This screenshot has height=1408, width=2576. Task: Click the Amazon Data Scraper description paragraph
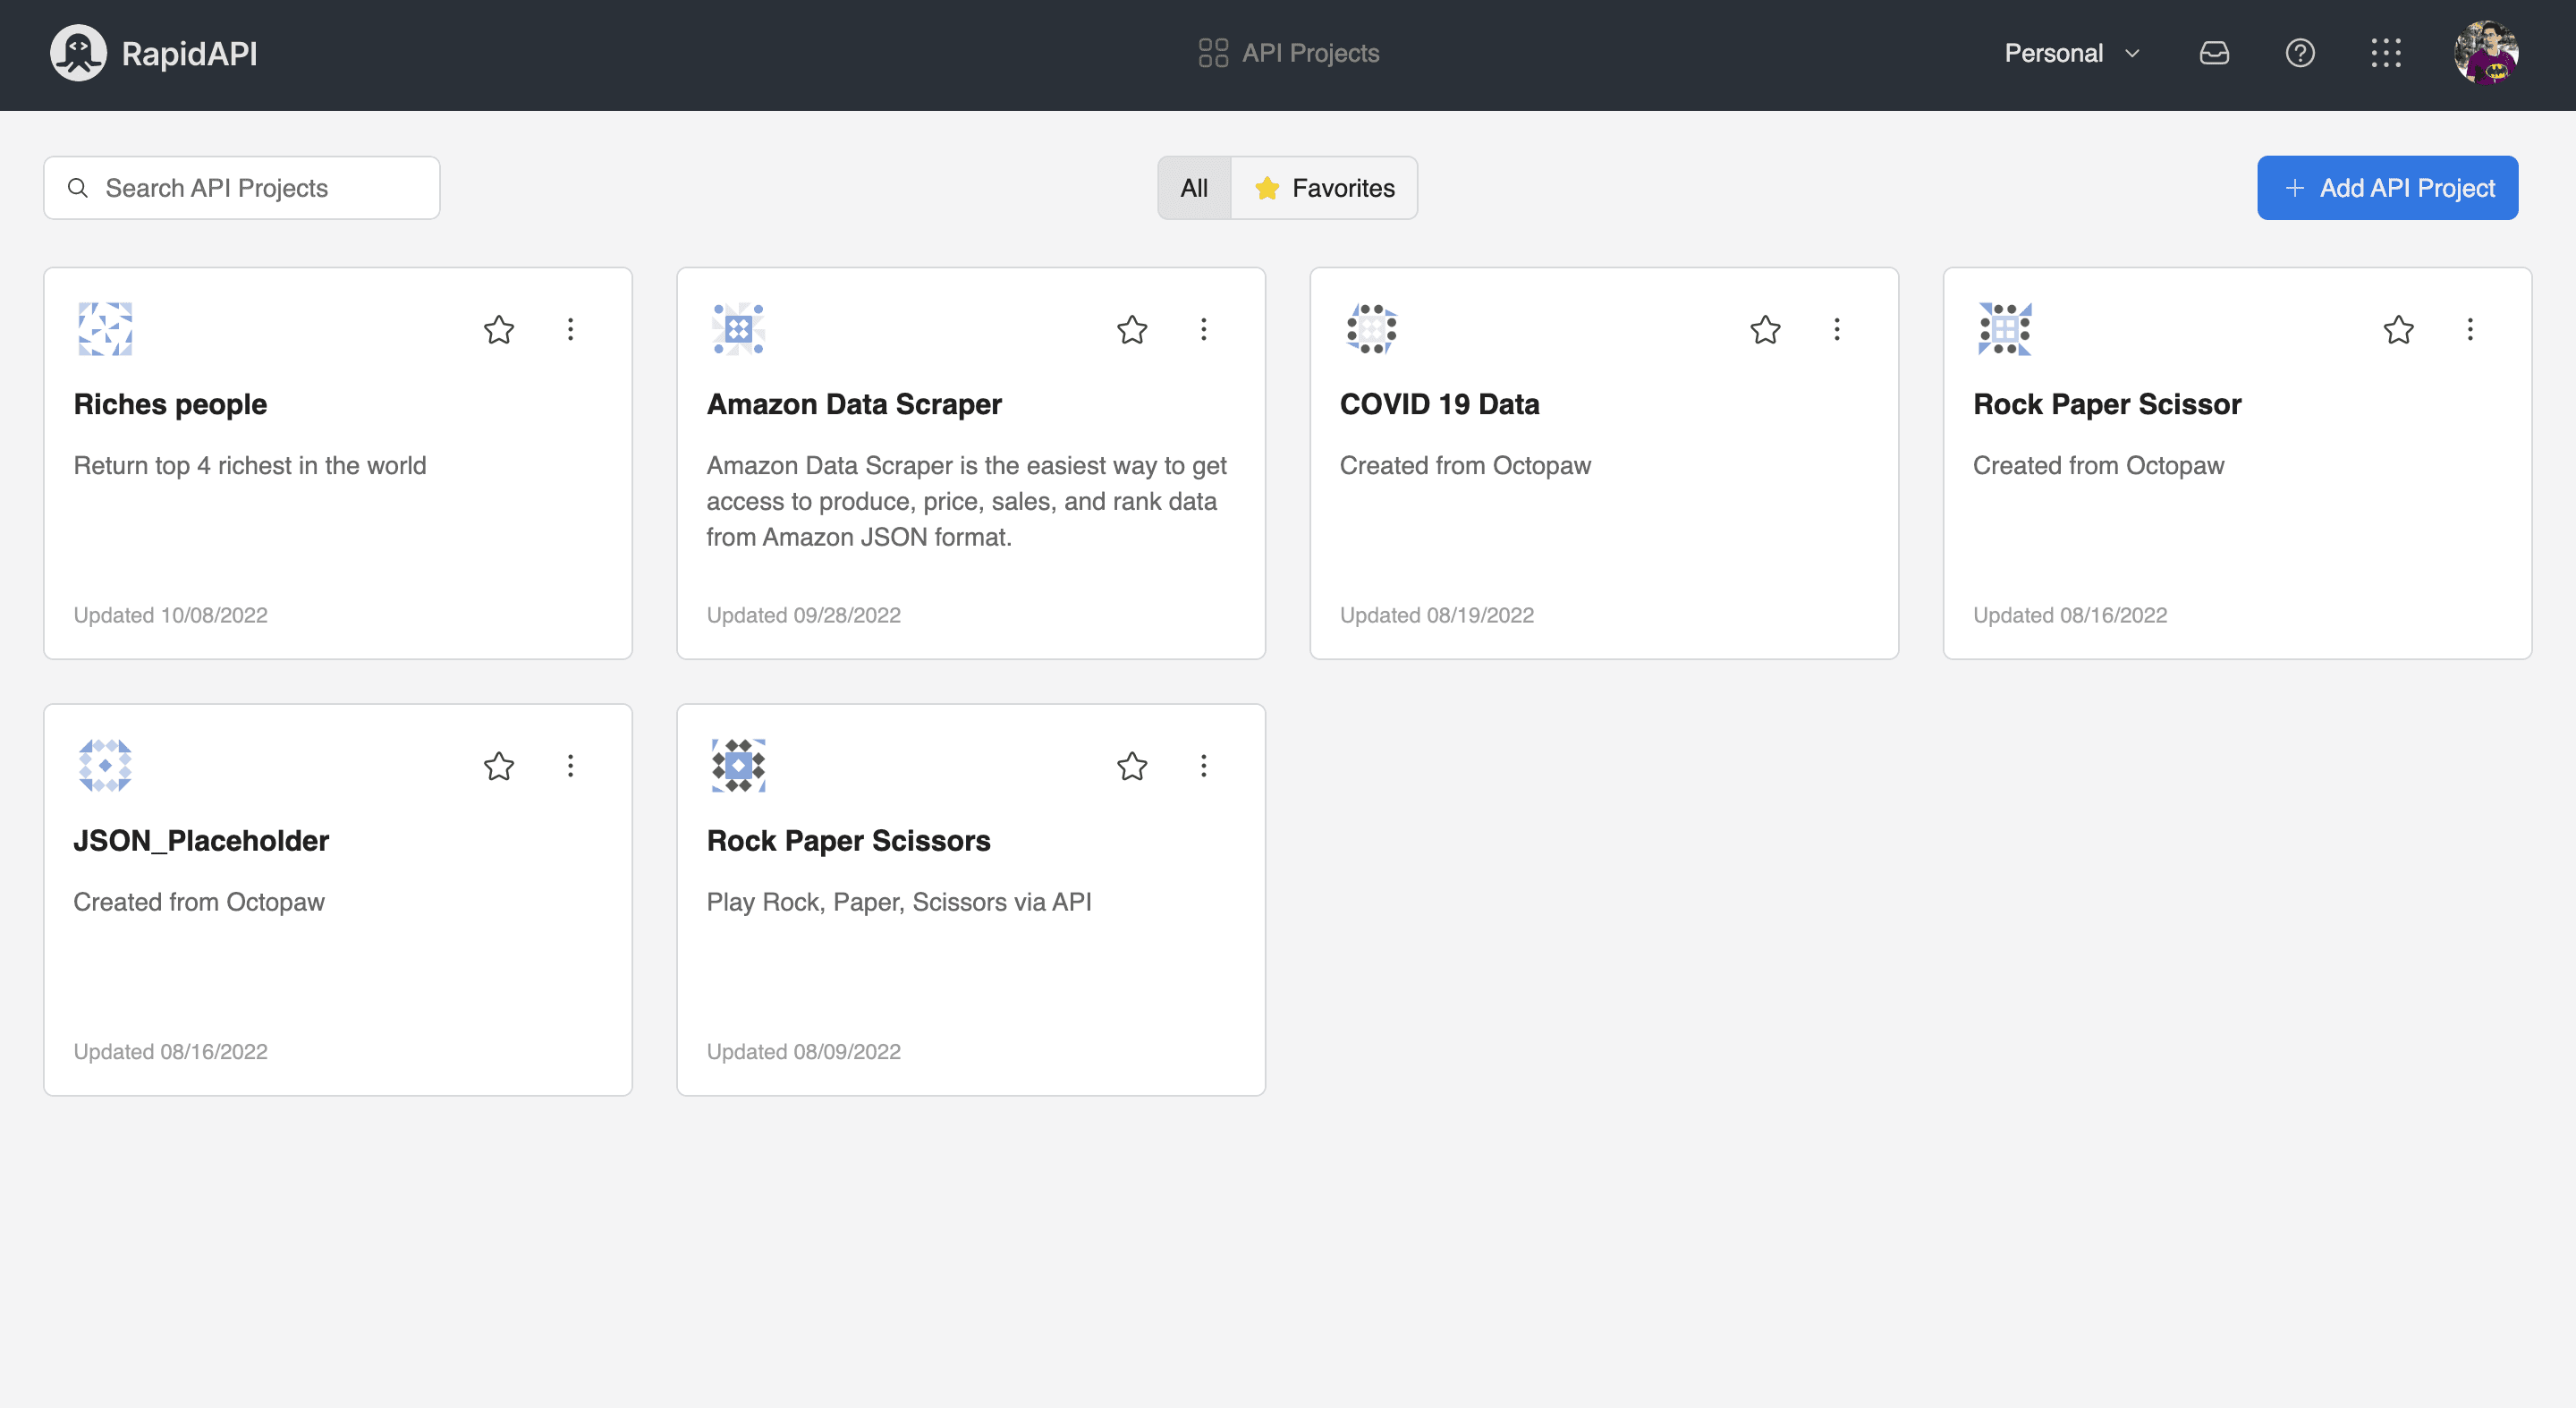tap(967, 502)
